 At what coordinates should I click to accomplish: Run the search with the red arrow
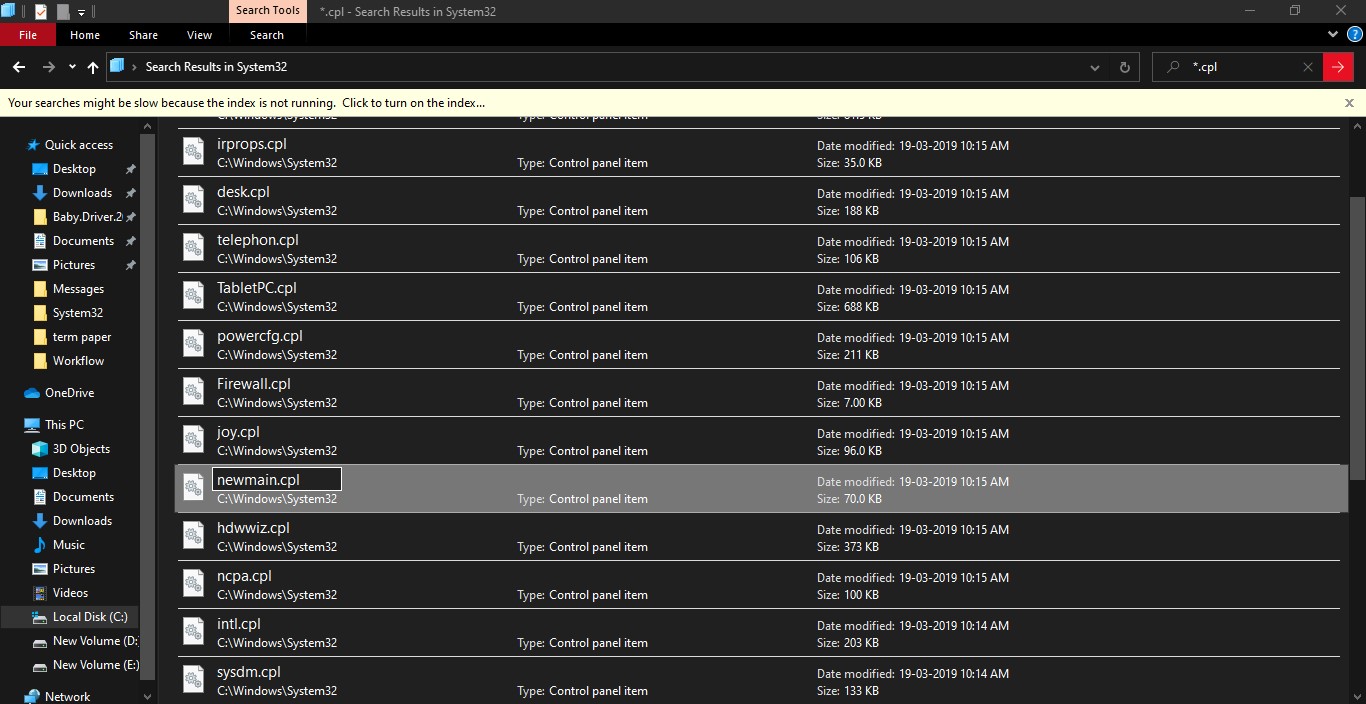[x=1337, y=67]
